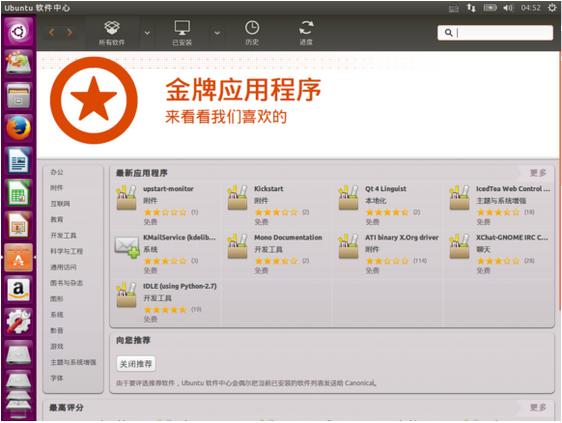Open the 所有软件 (All Software) view
562x423 pixels.
tap(112, 33)
